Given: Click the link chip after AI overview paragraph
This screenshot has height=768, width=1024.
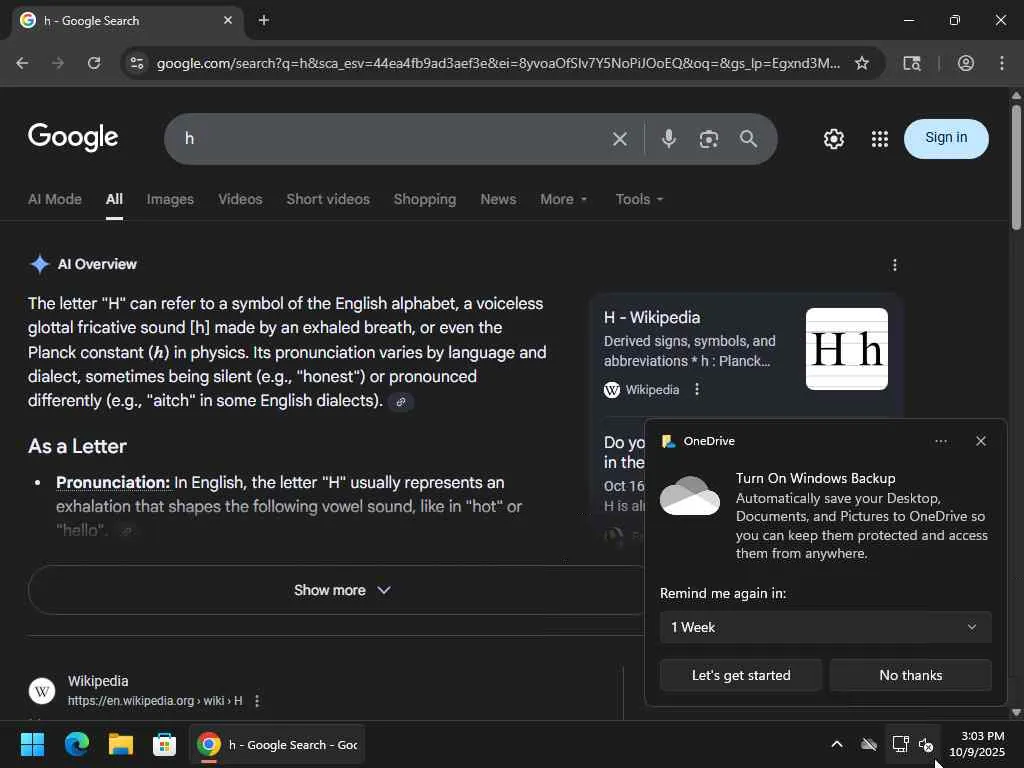Looking at the screenshot, I should 401,402.
